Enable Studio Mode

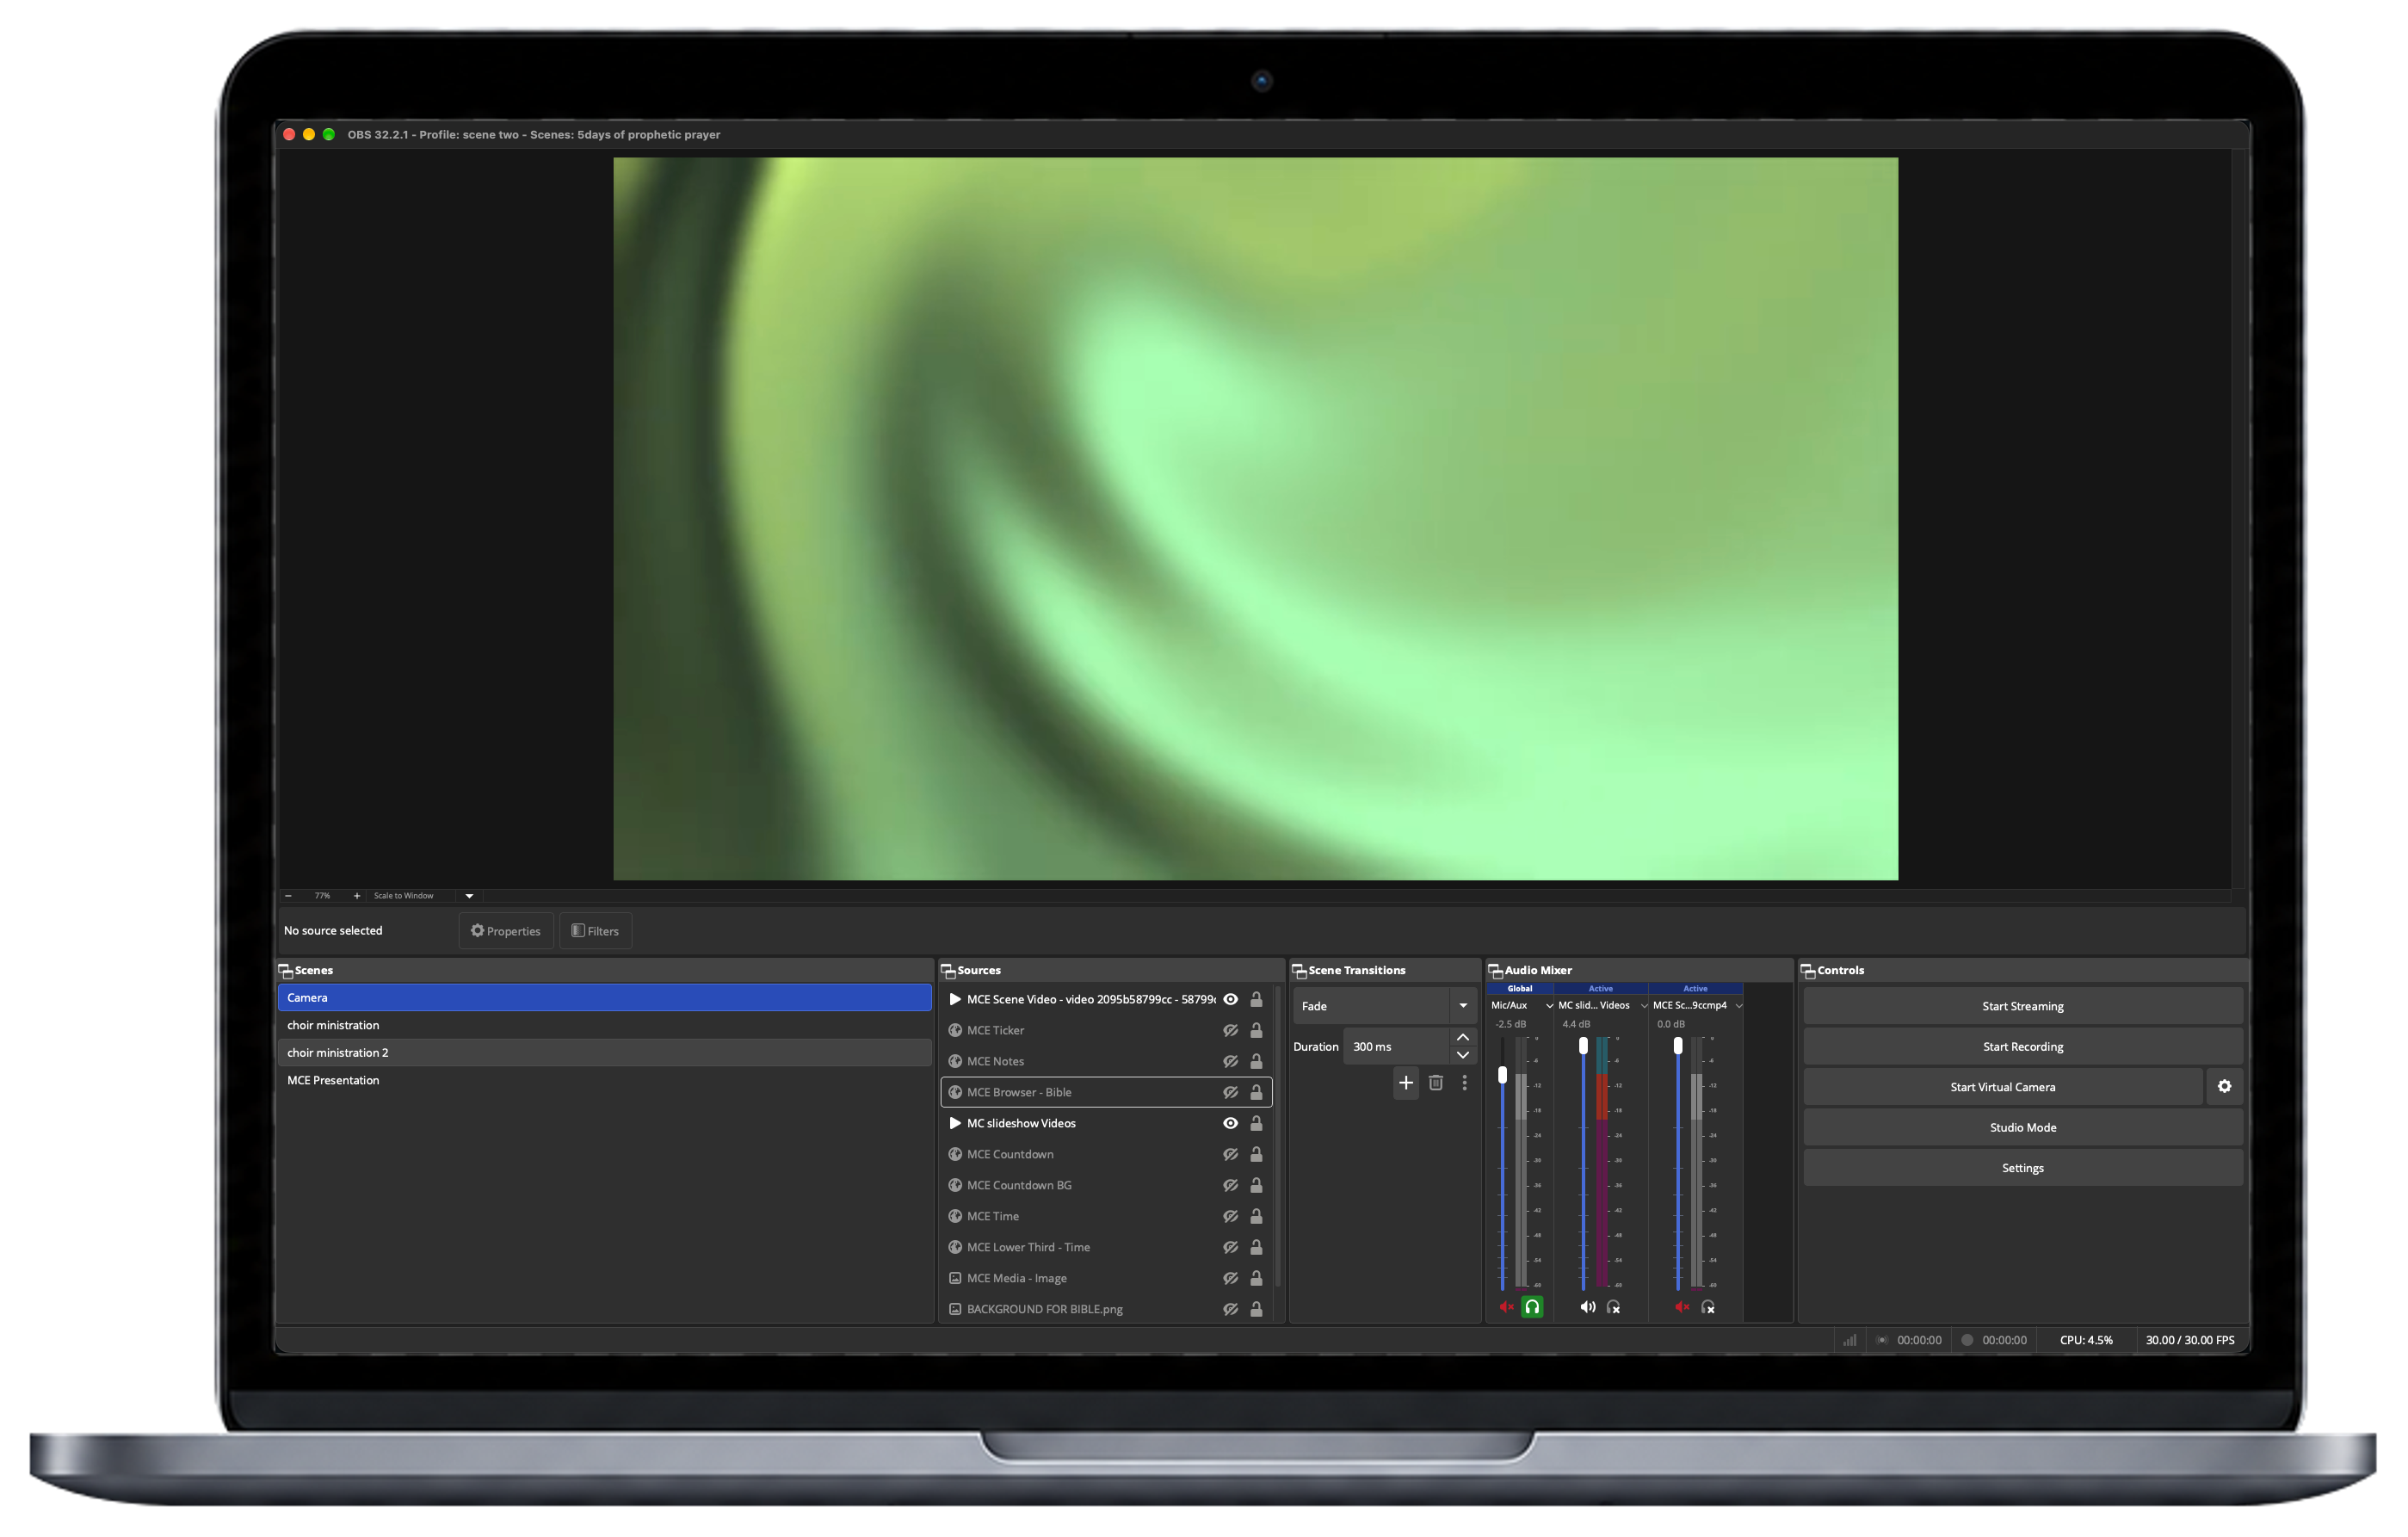[x=2022, y=1128]
